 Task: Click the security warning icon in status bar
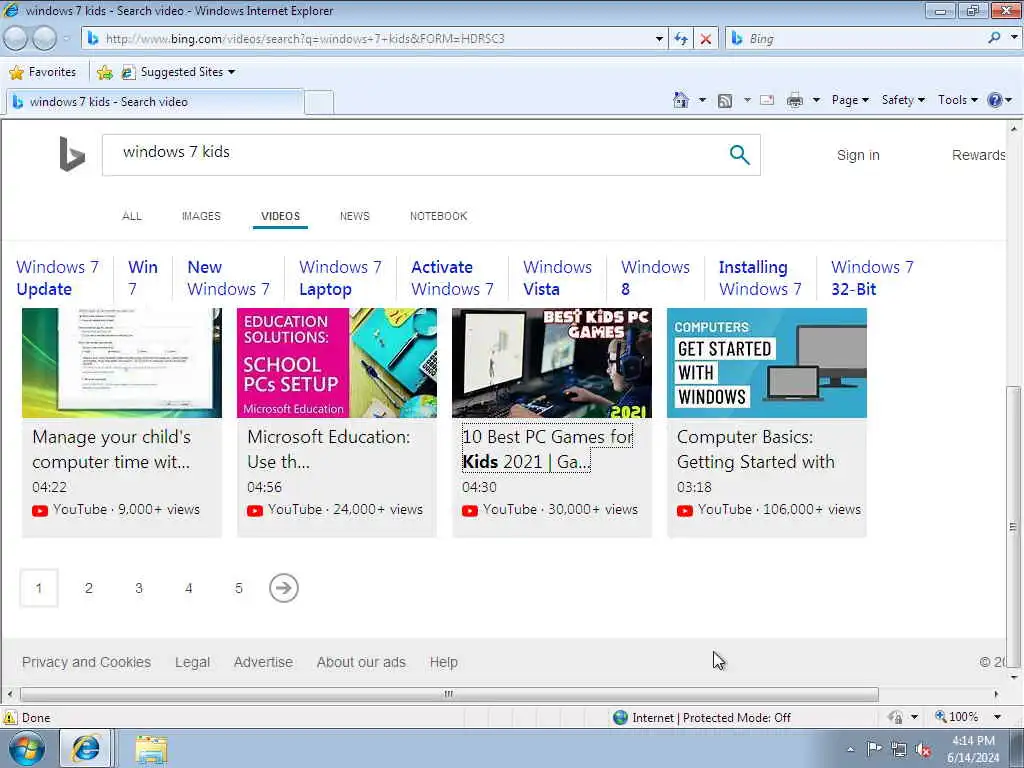coord(10,717)
